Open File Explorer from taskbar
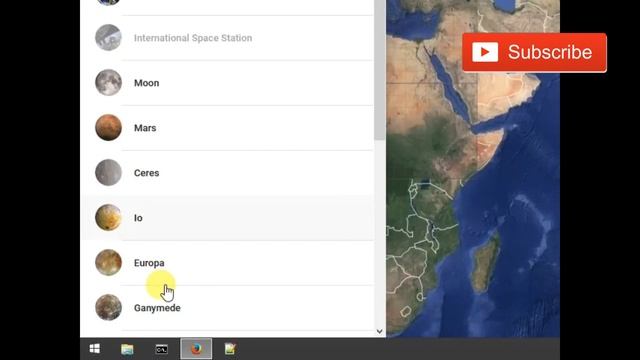Screen dimensions: 640x360 click(x=127, y=349)
